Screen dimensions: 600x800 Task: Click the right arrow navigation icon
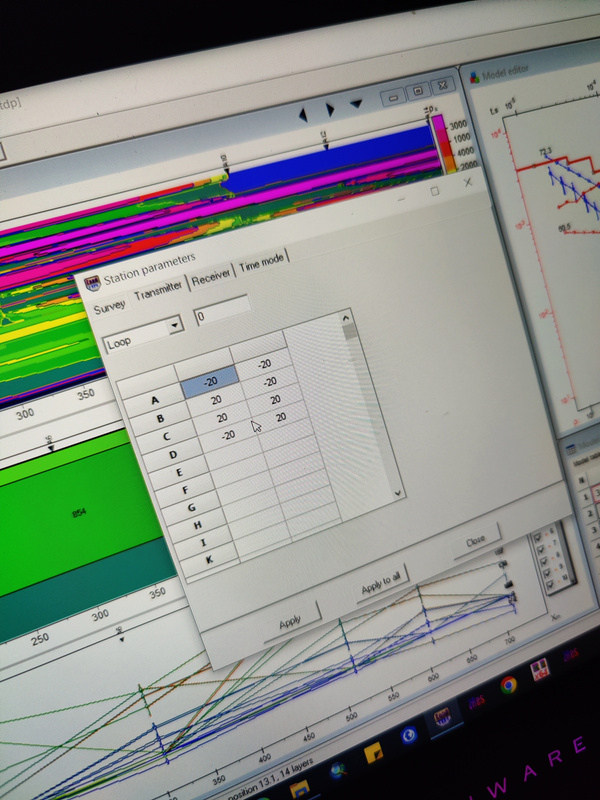click(x=330, y=108)
